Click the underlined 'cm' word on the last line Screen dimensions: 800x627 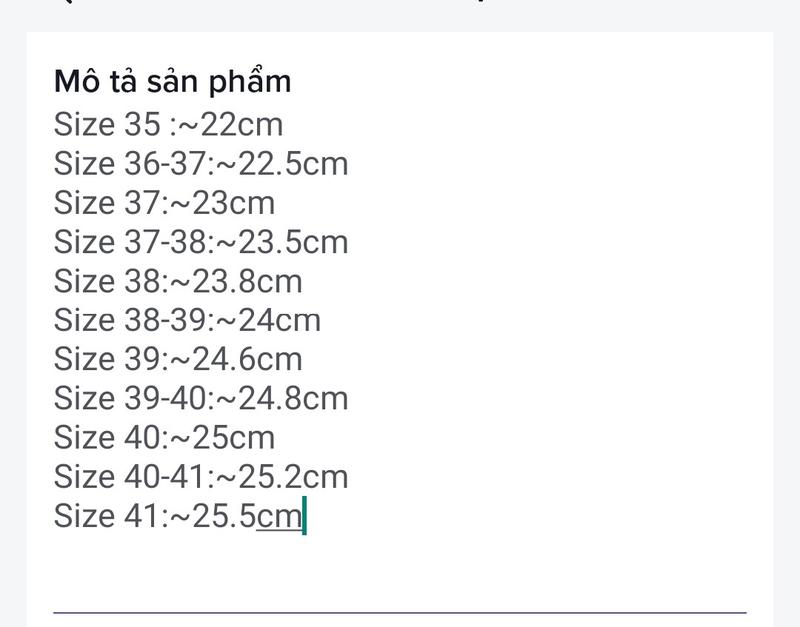coord(279,517)
